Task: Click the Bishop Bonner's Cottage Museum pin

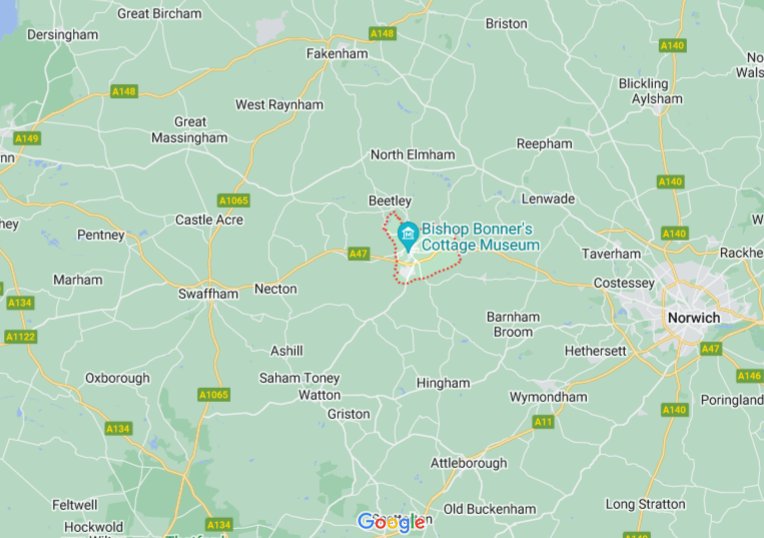Action: pos(408,236)
